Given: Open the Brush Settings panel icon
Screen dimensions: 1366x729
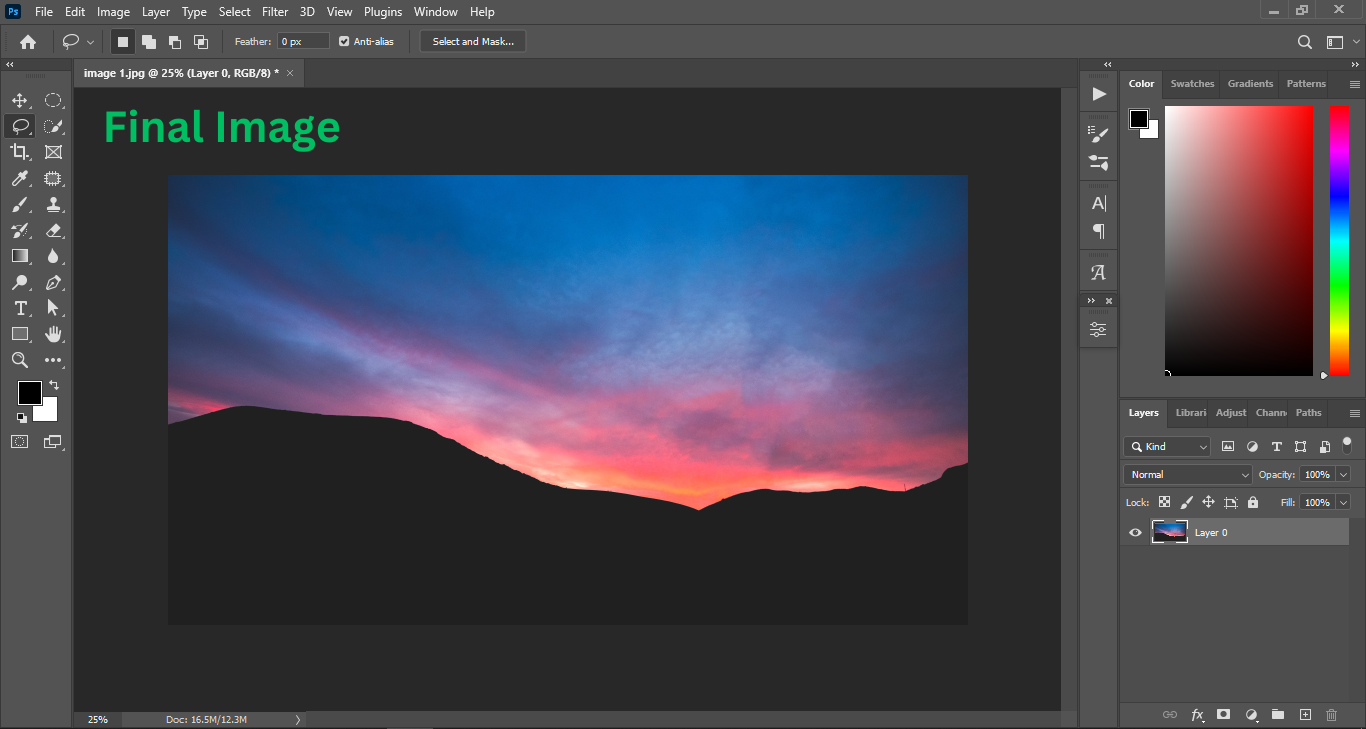Looking at the screenshot, I should pyautogui.click(x=1099, y=133).
